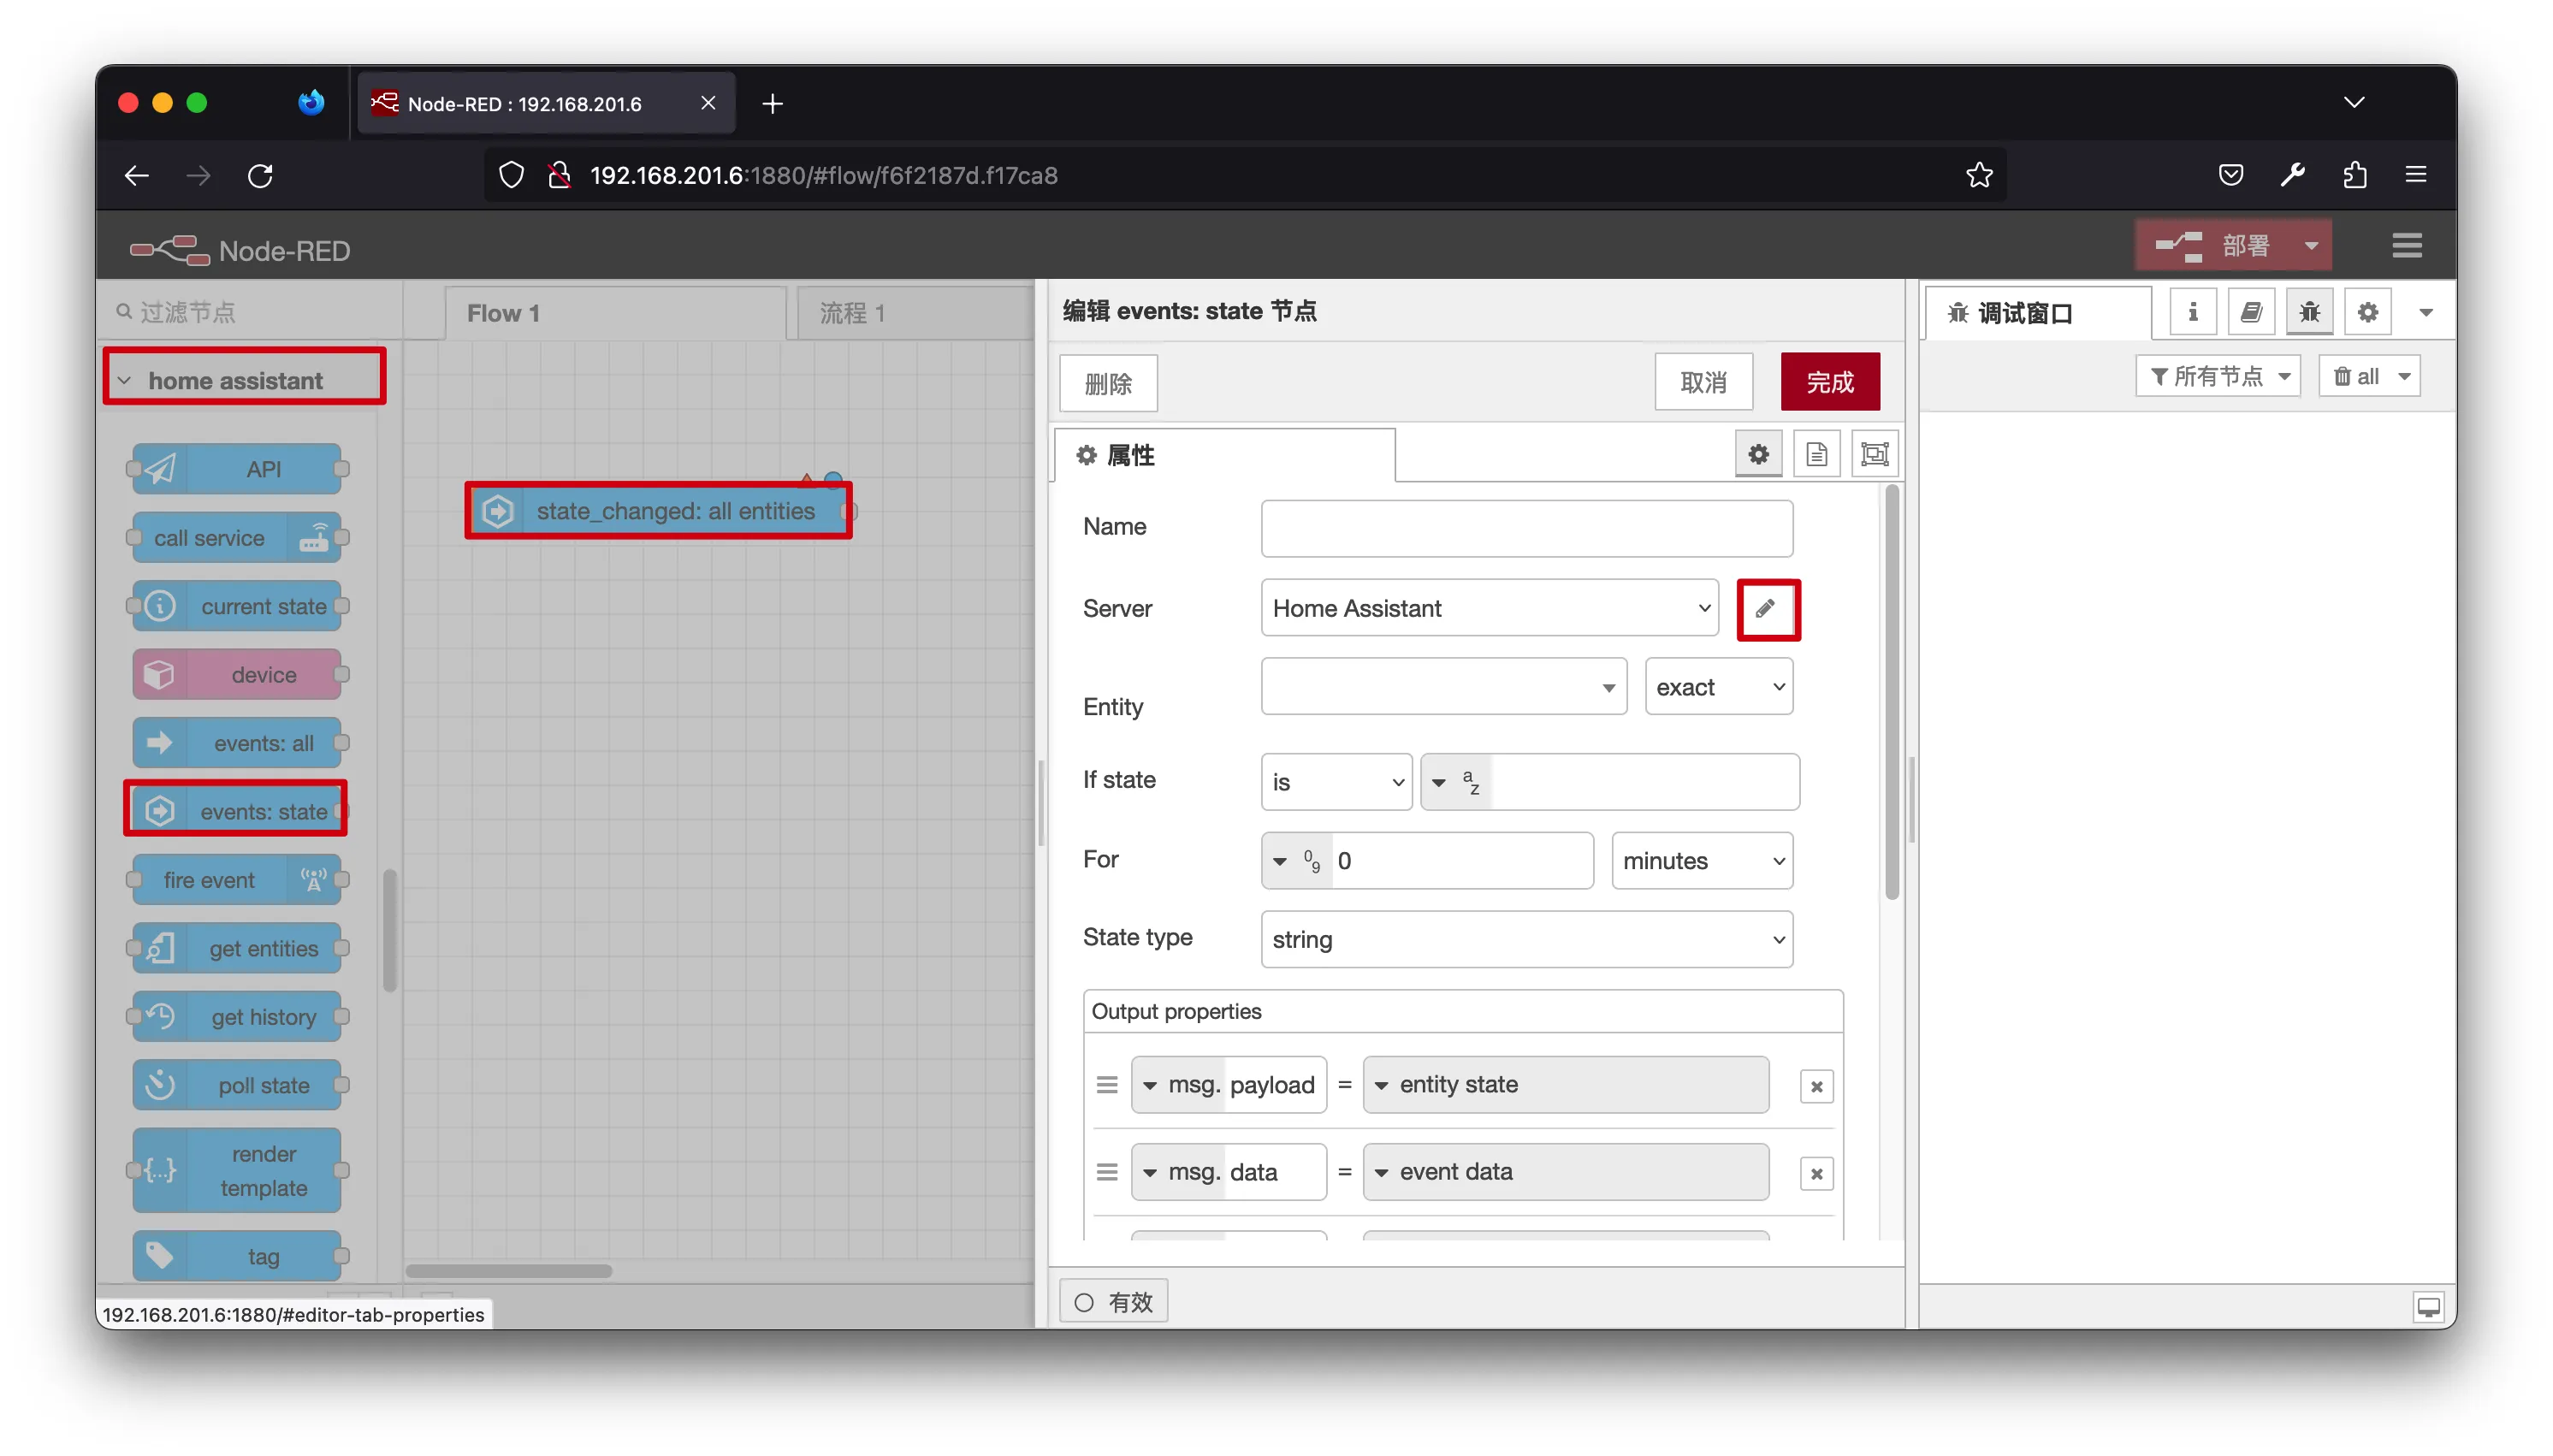Open node description document icon
Image resolution: width=2553 pixels, height=1456 pixels.
(x=1816, y=454)
